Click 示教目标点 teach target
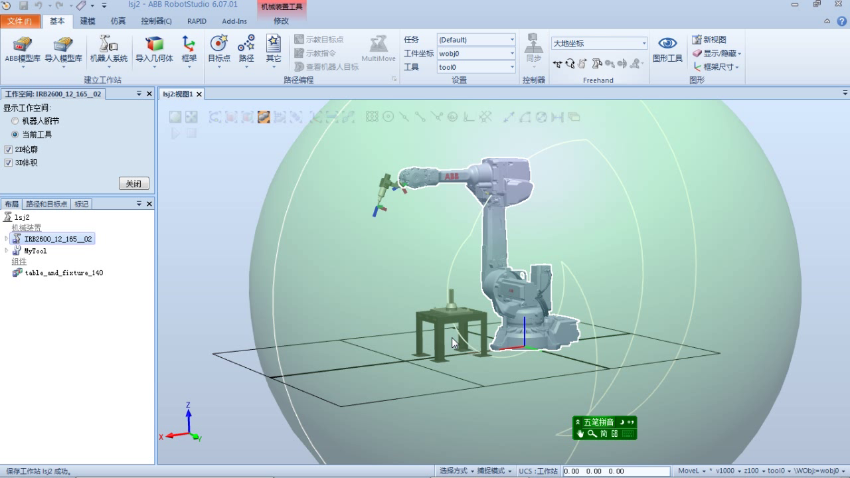 pos(319,40)
